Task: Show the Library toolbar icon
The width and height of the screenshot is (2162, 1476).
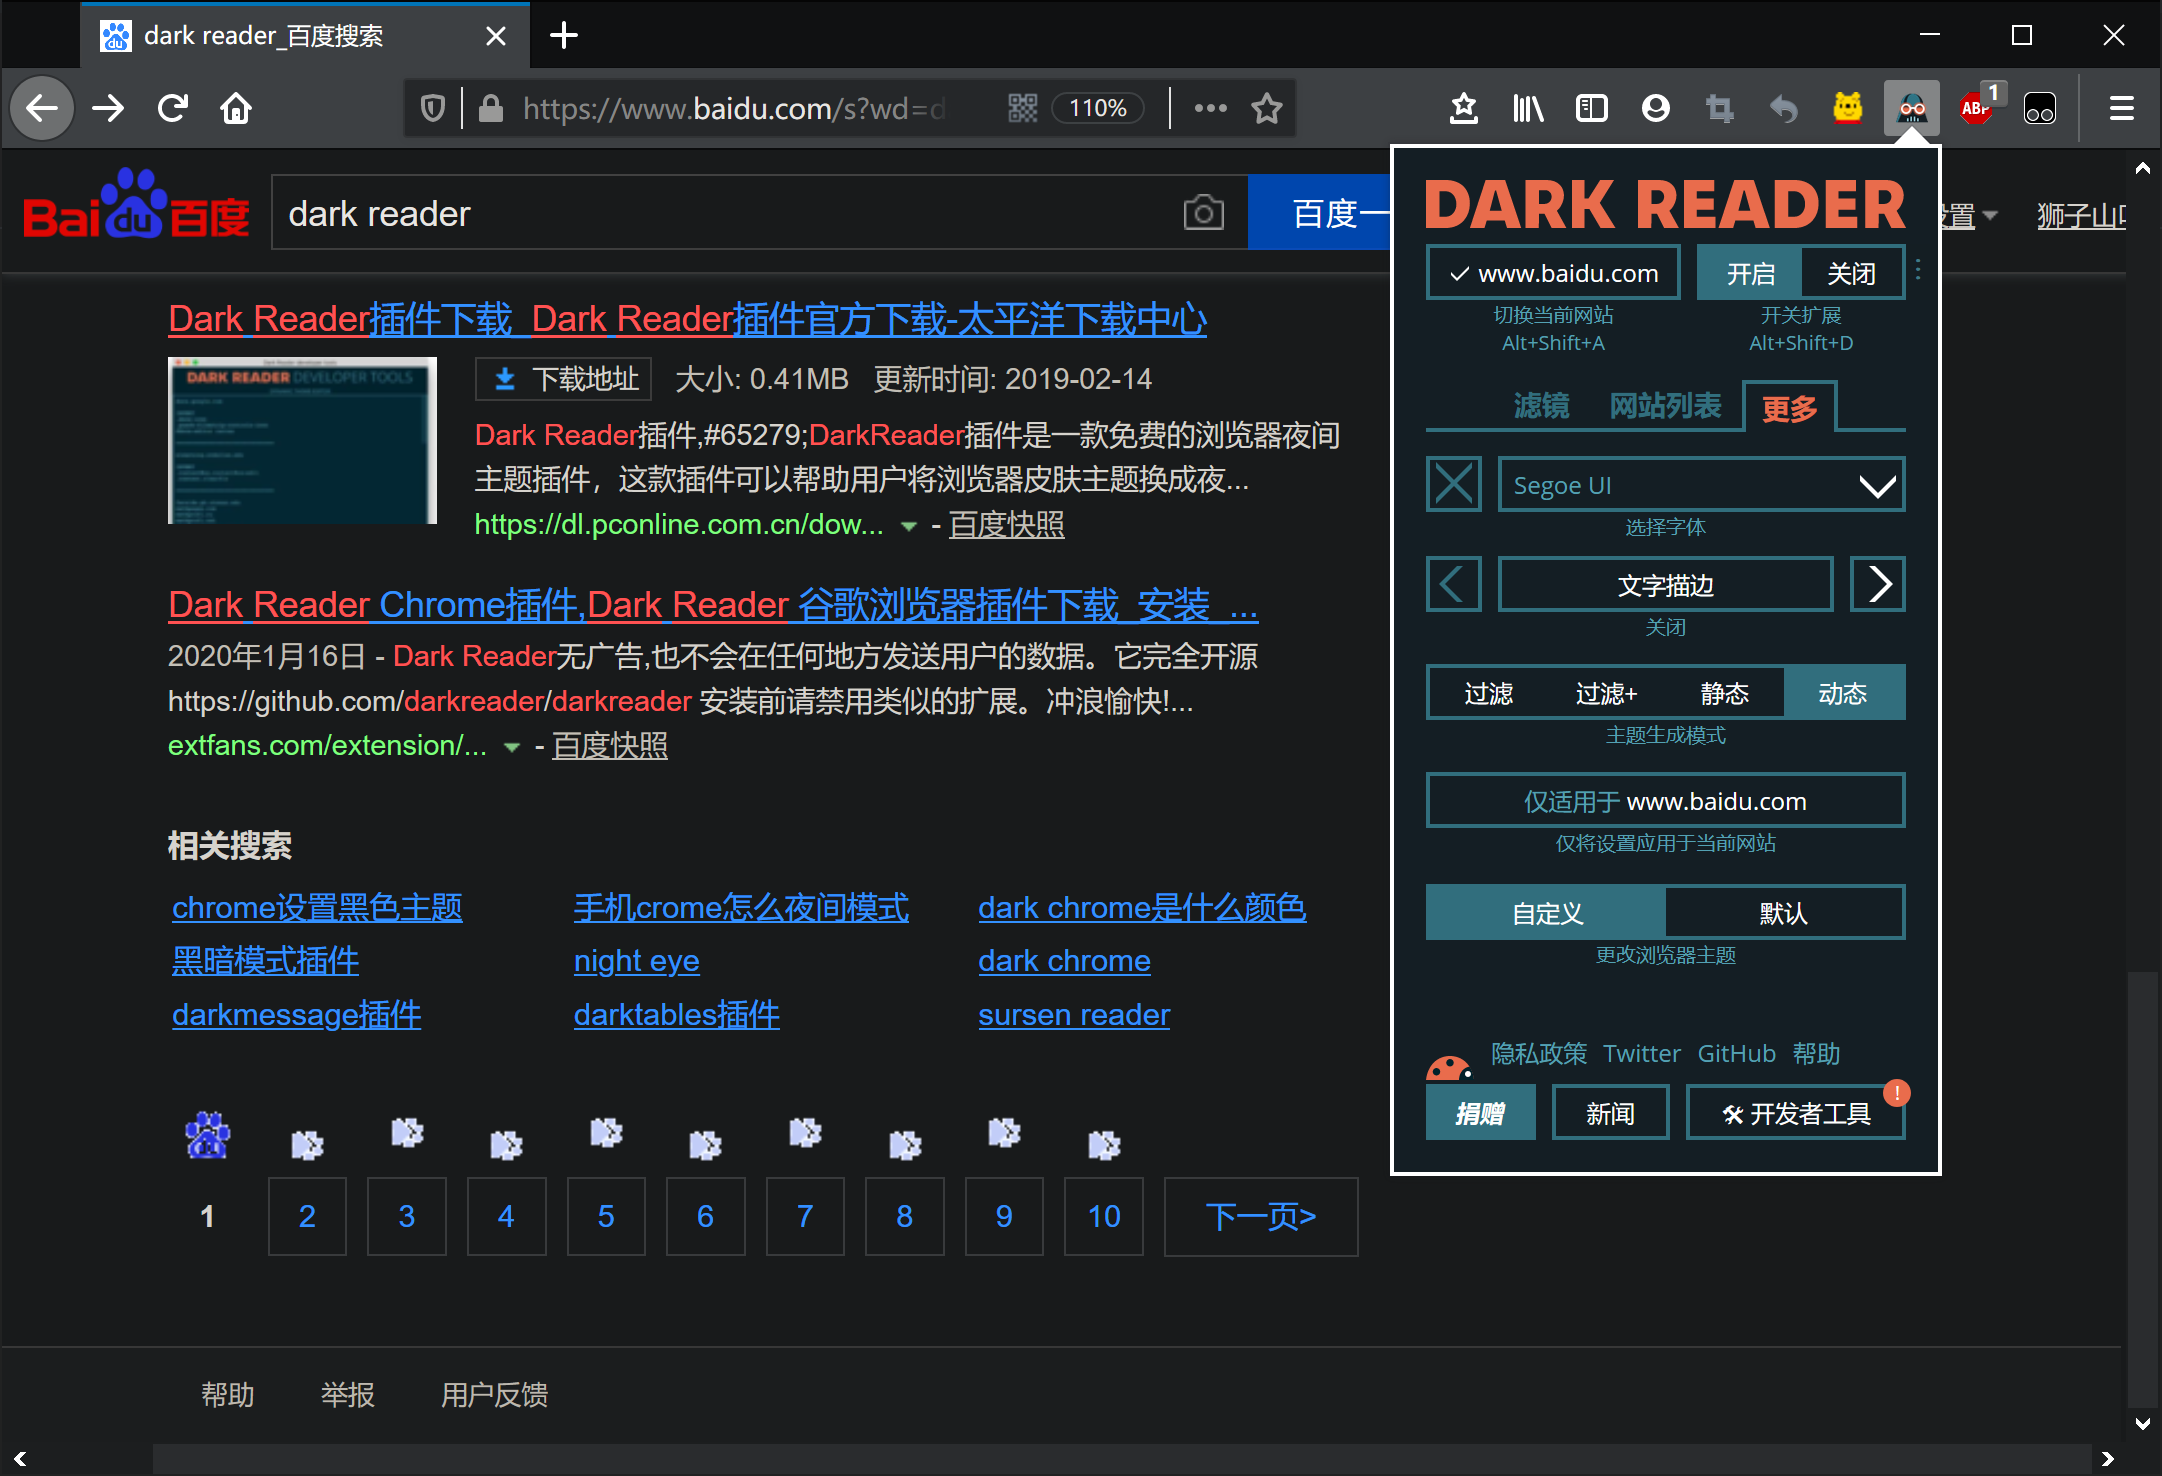Action: (x=1528, y=108)
